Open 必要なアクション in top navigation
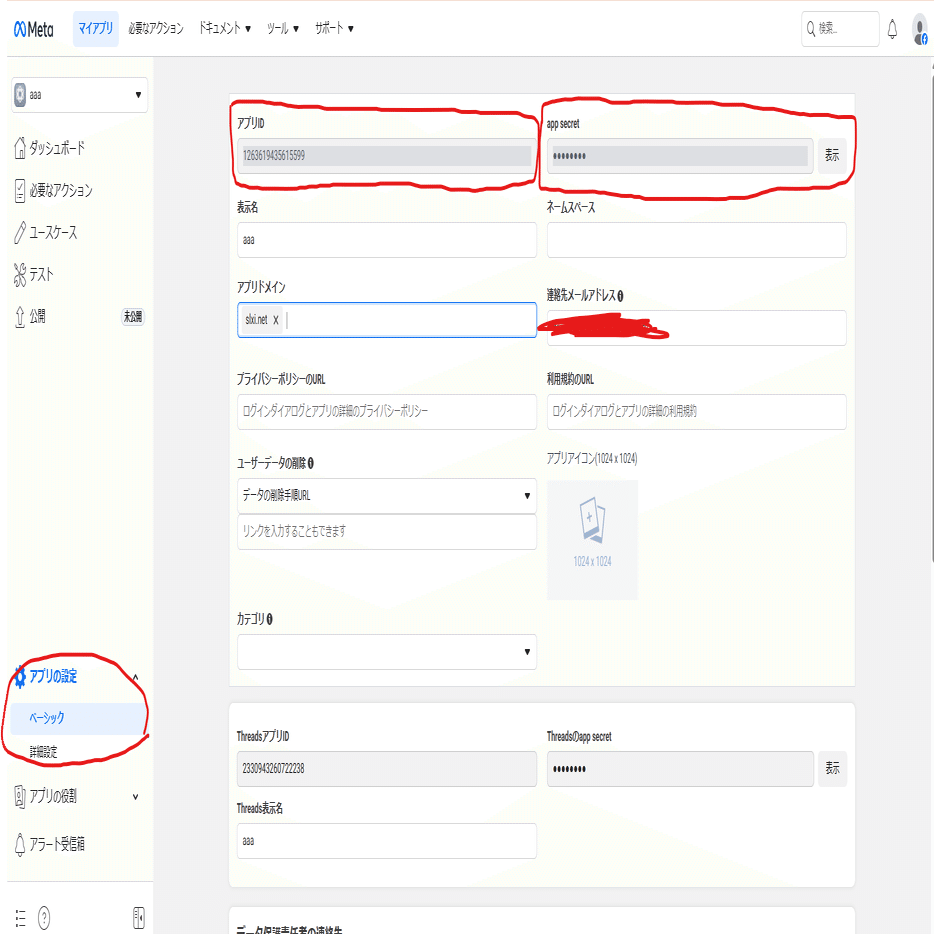This screenshot has height=934, width=934. (x=156, y=29)
